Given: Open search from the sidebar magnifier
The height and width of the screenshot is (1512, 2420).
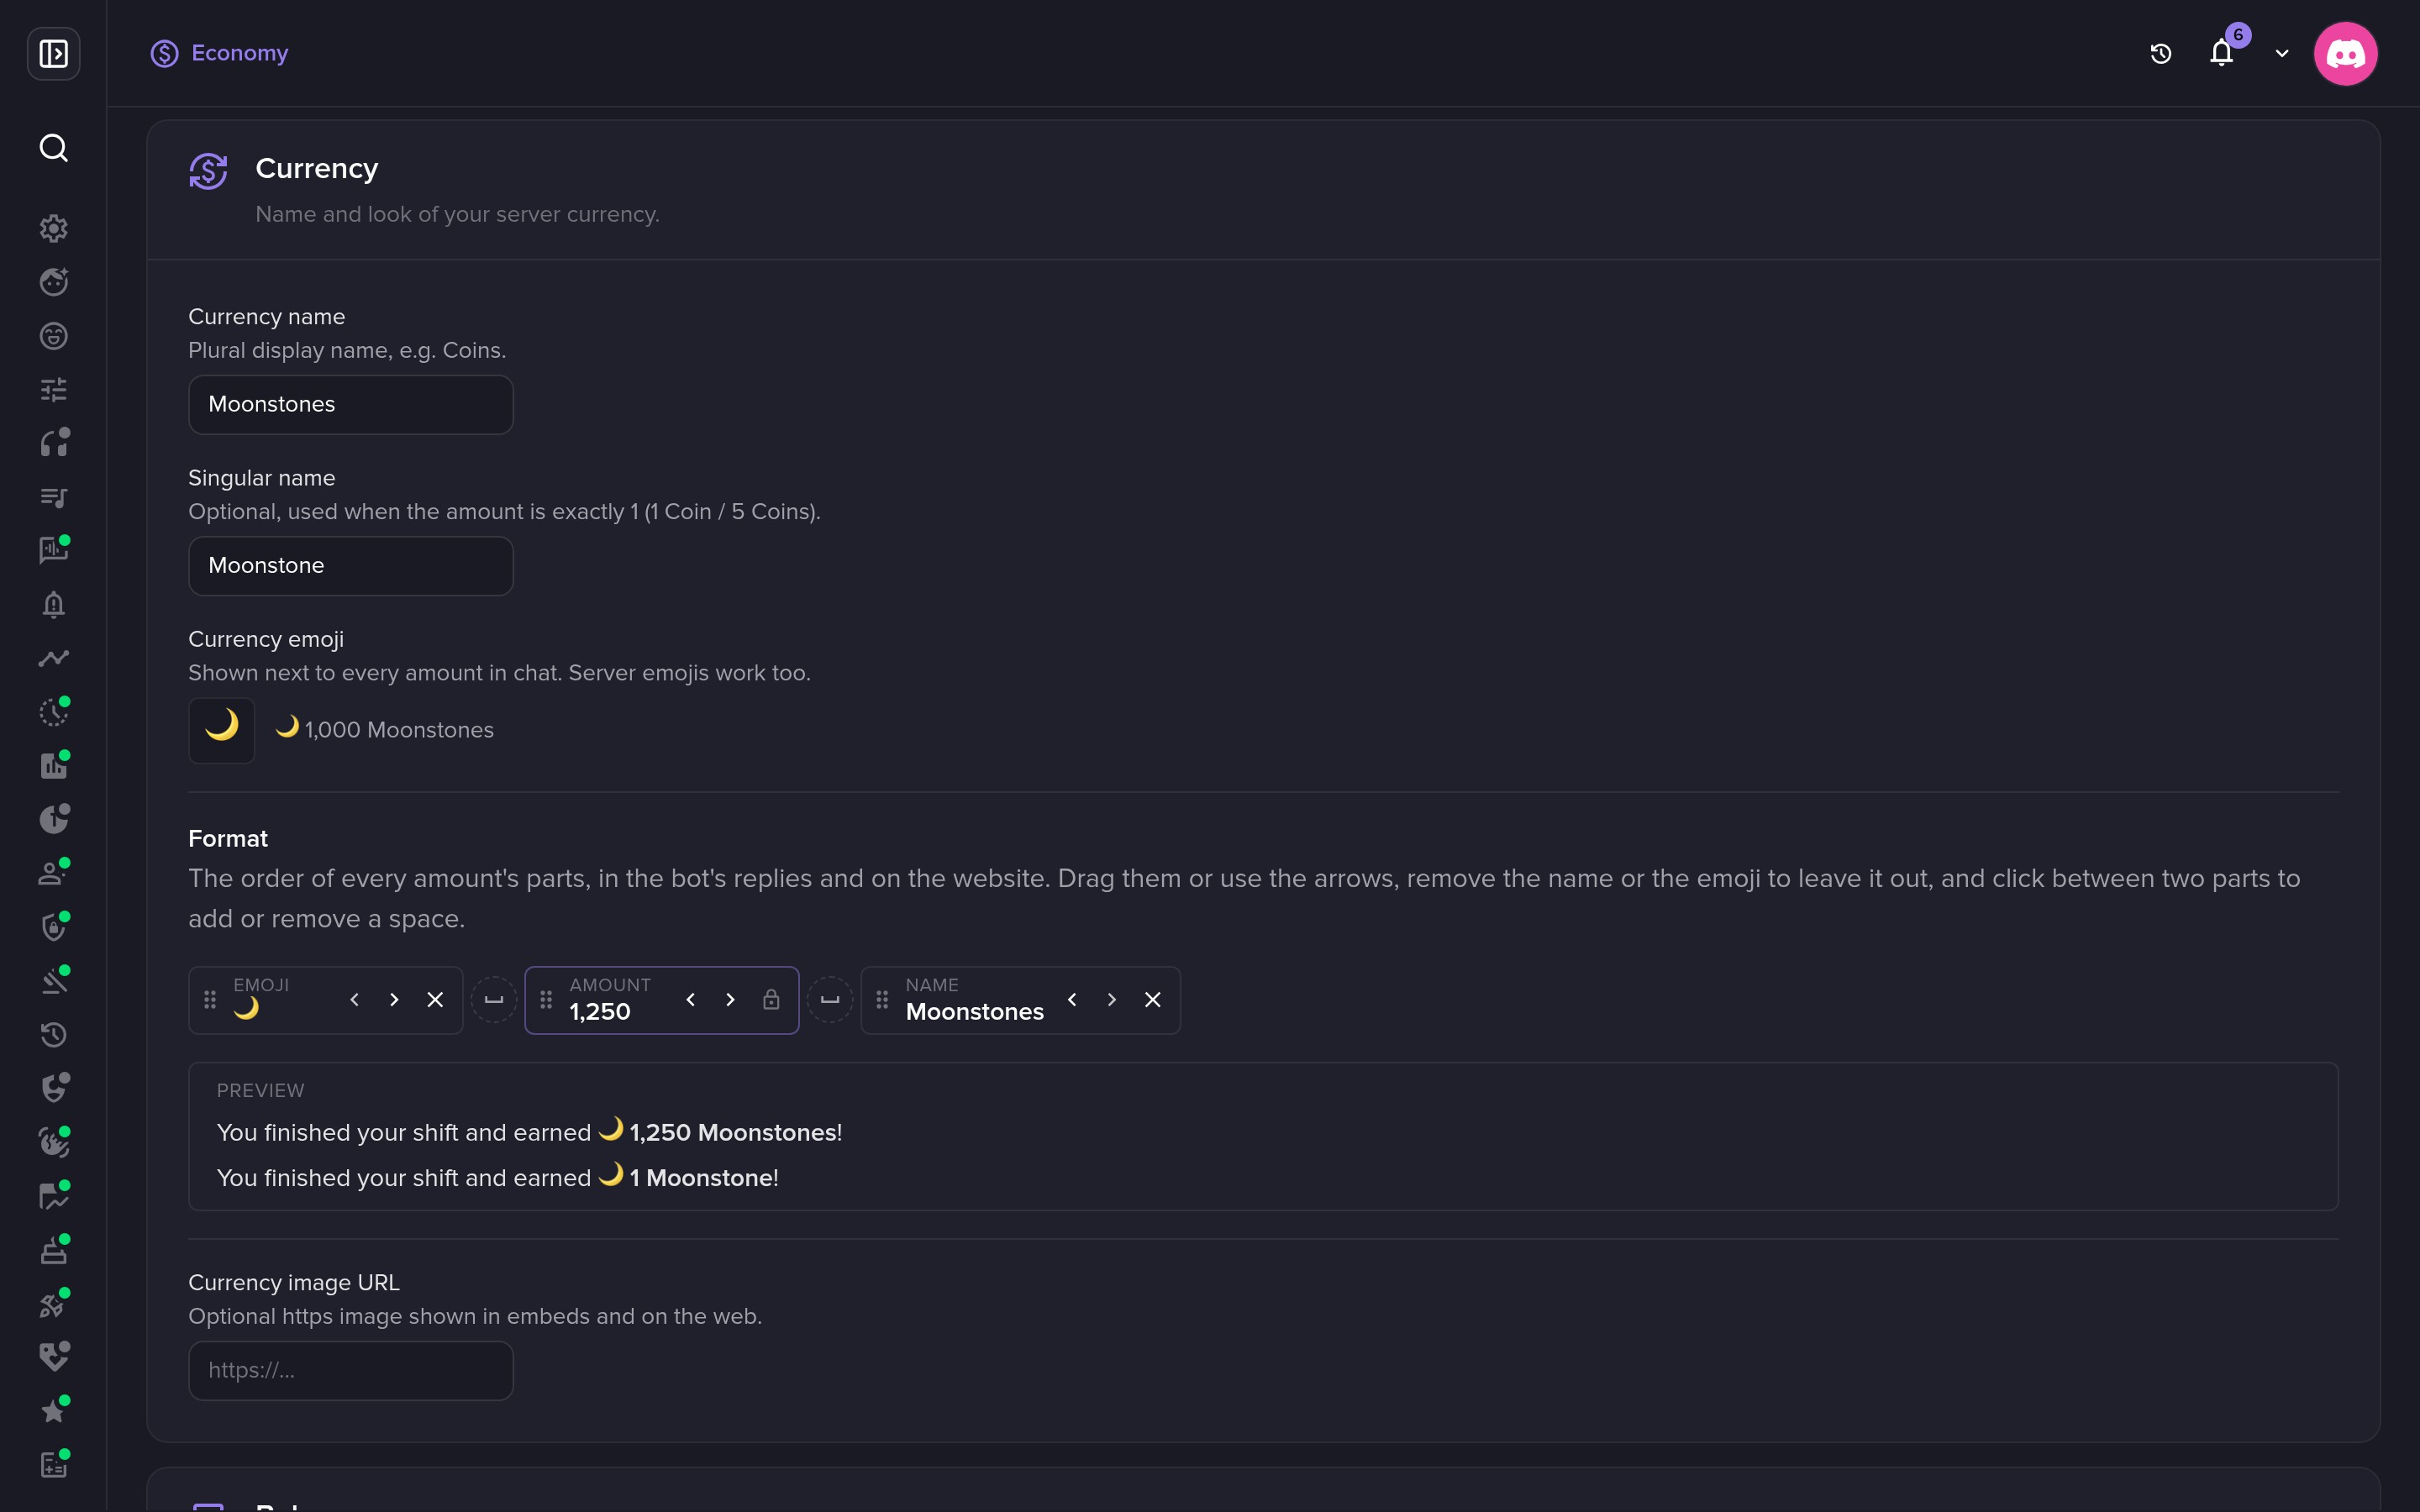Looking at the screenshot, I should pyautogui.click(x=53, y=148).
